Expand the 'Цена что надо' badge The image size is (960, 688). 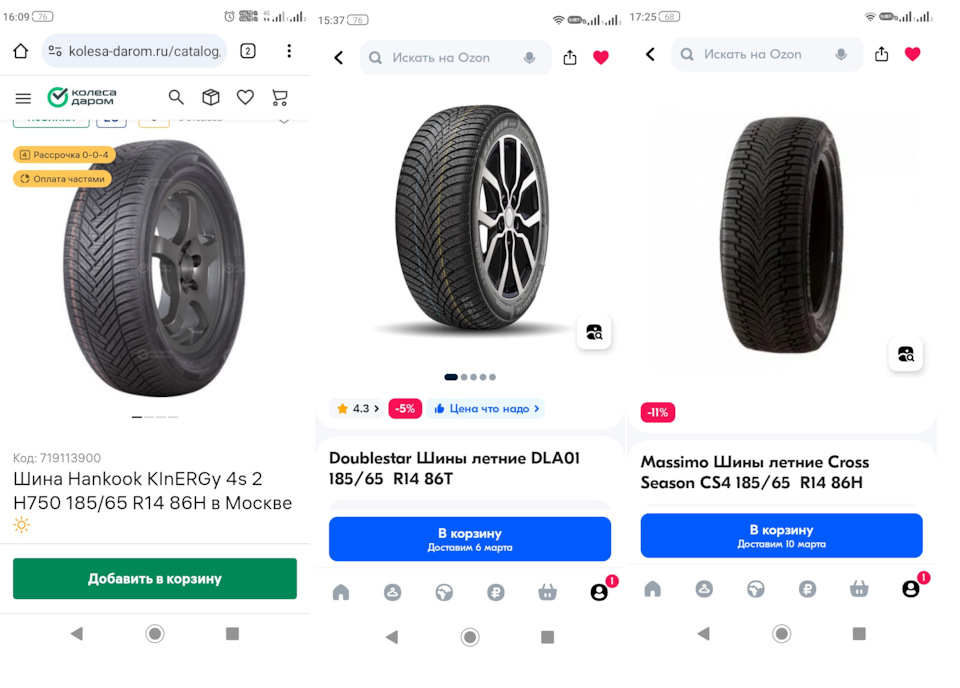(486, 408)
